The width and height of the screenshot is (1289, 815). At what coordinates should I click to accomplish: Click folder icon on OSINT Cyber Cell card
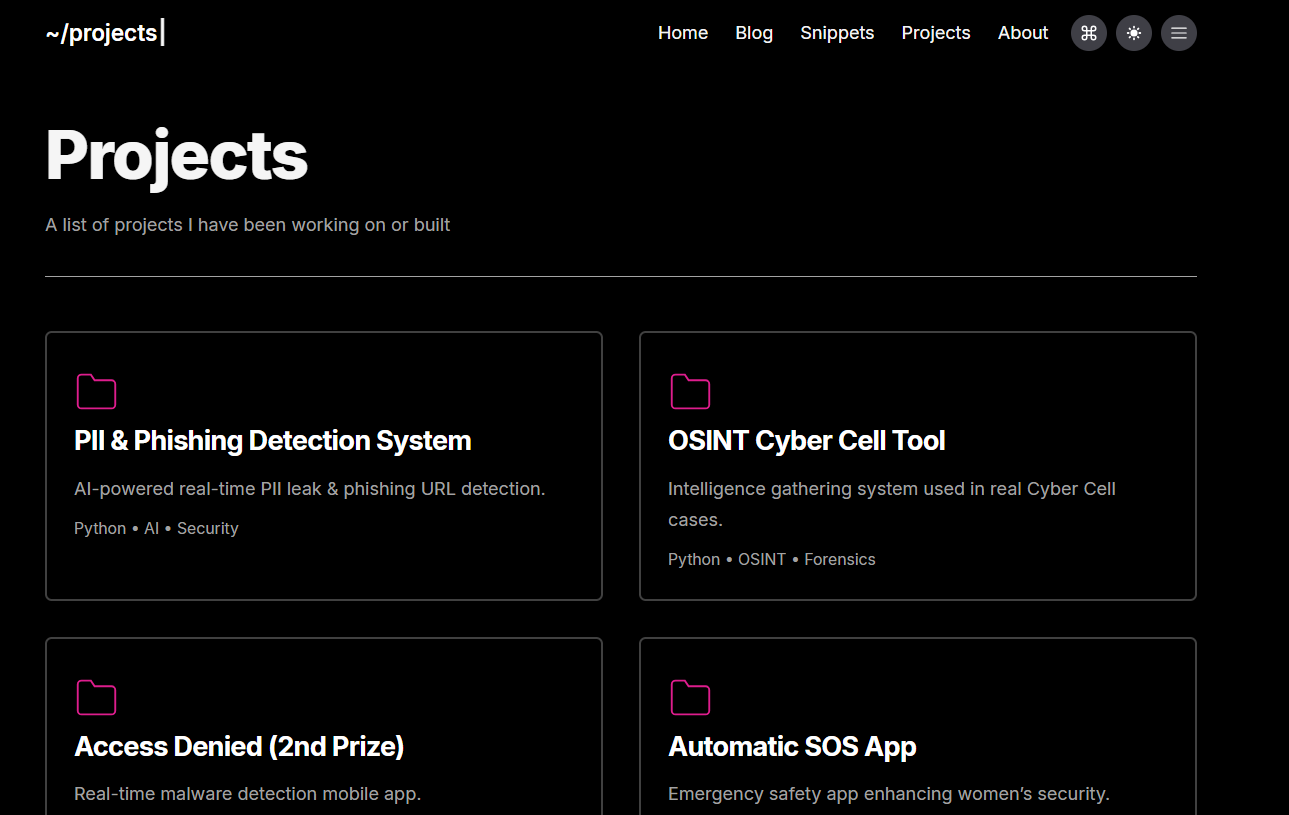click(x=690, y=391)
